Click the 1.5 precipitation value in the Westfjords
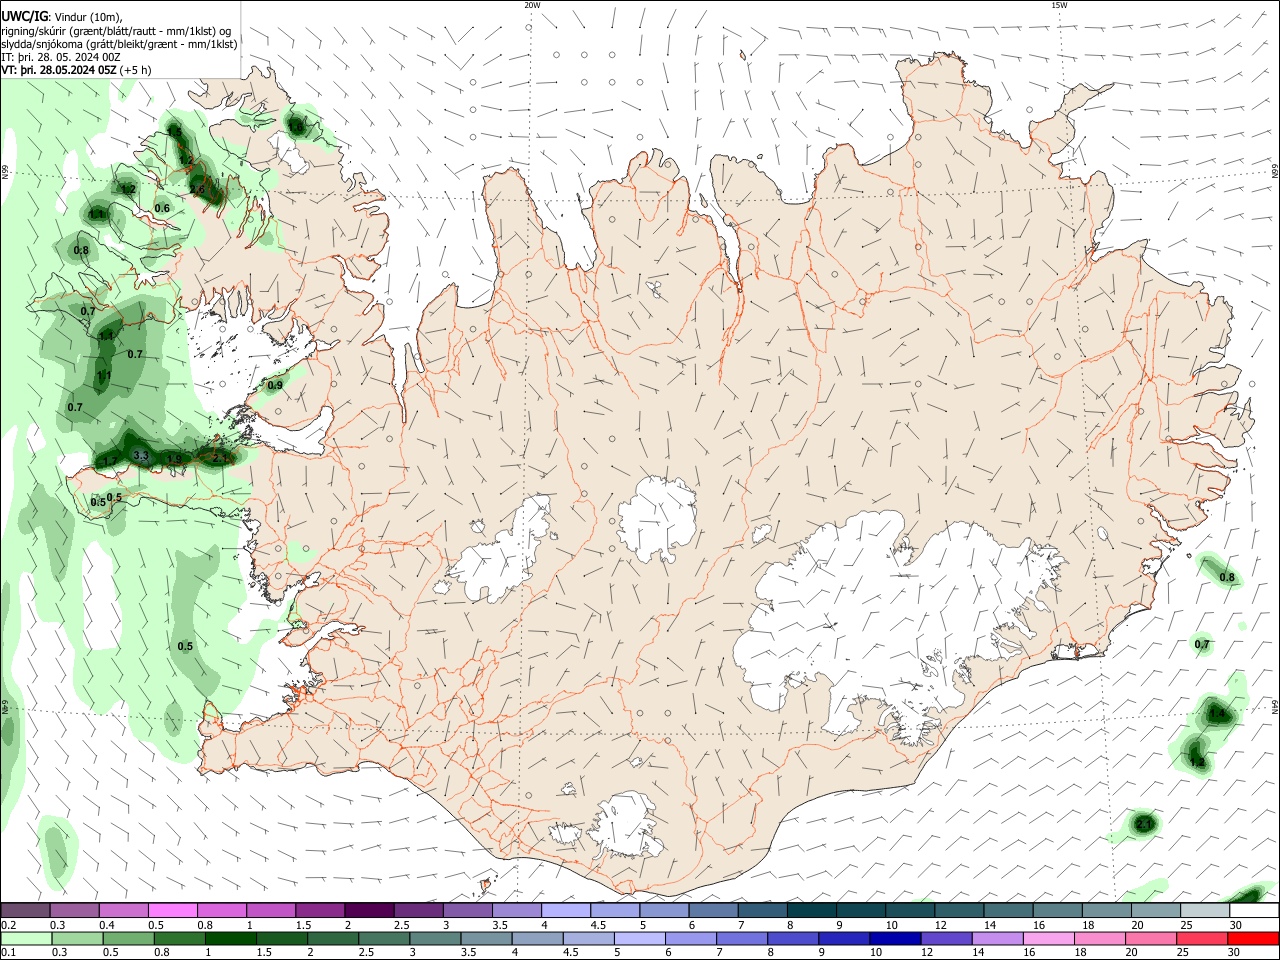Image resolution: width=1280 pixels, height=960 pixels. click(x=175, y=131)
